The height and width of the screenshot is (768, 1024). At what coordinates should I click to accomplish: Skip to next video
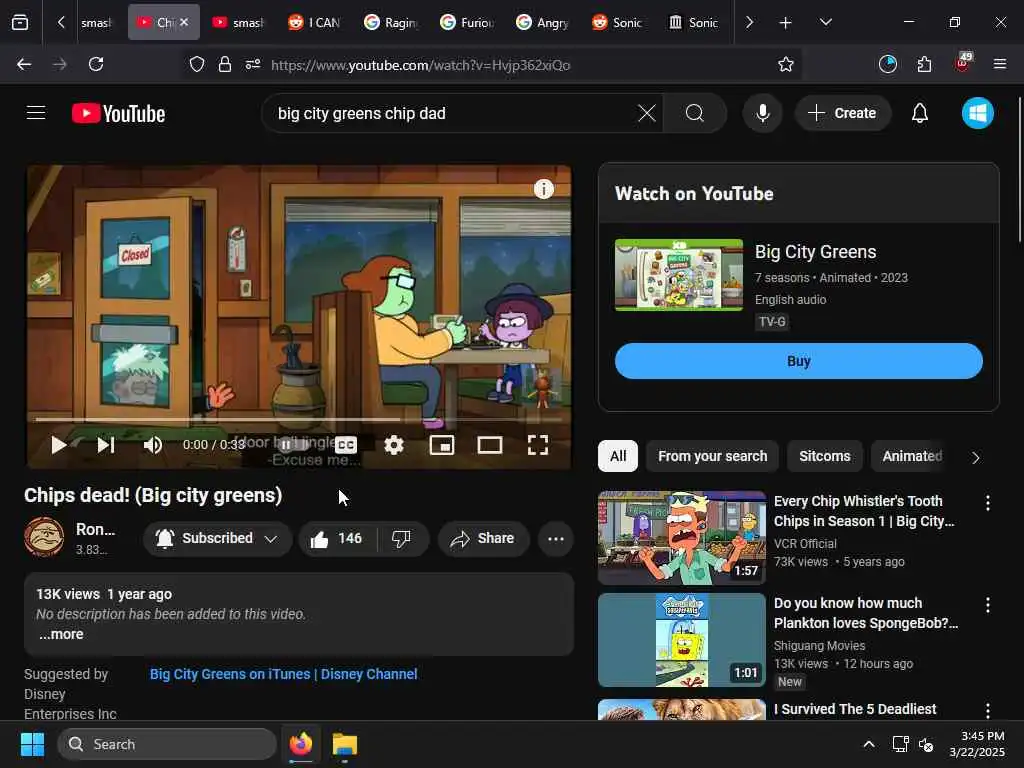(x=106, y=445)
